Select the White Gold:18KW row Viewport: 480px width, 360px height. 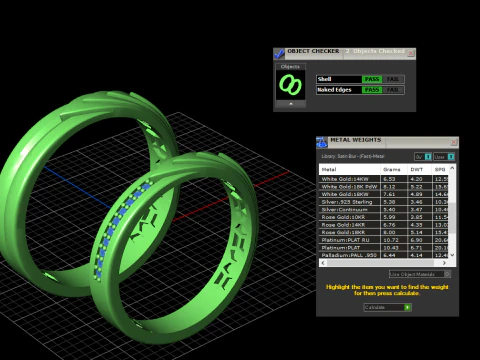[x=384, y=194]
